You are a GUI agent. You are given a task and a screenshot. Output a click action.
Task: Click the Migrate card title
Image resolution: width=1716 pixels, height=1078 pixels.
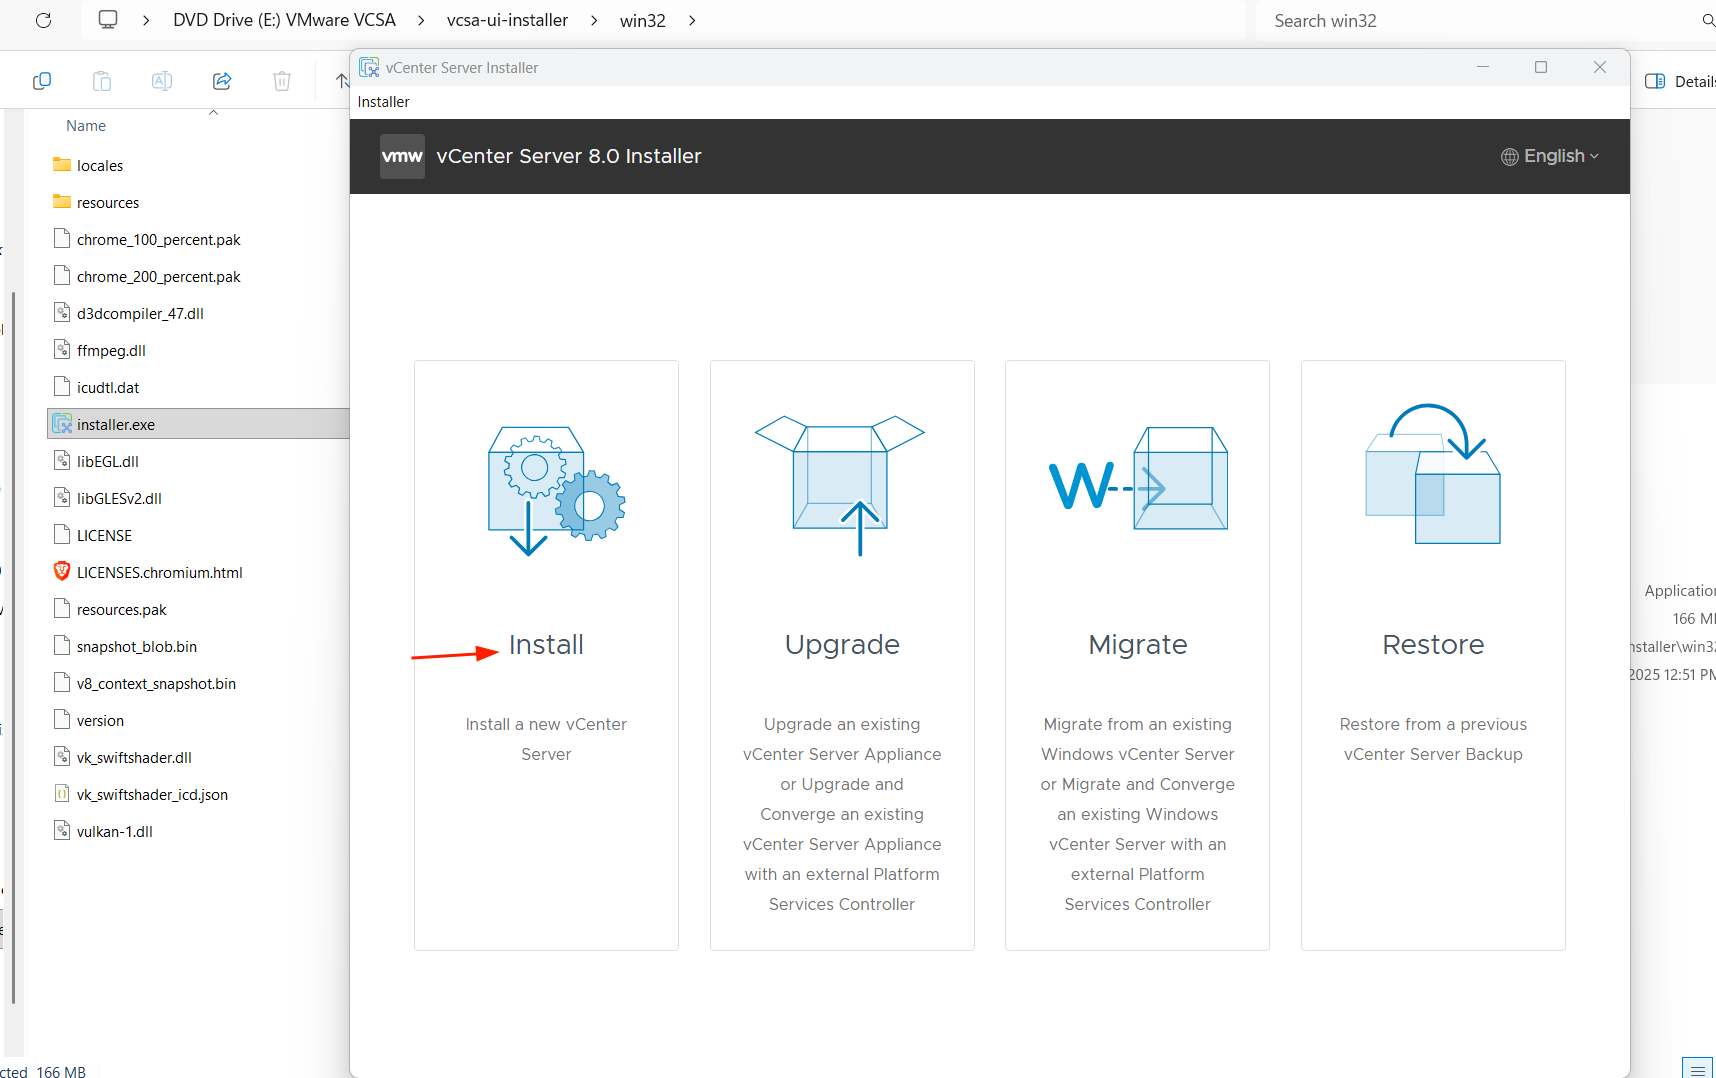[1138, 645]
